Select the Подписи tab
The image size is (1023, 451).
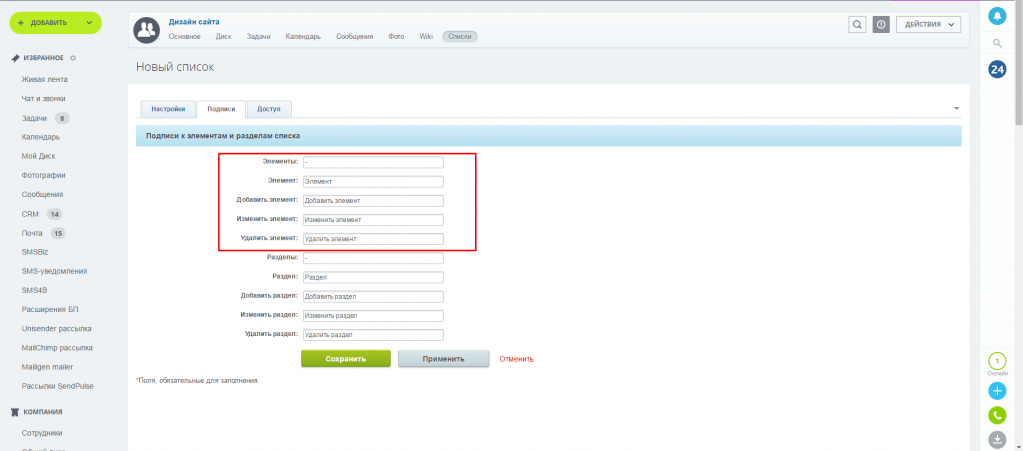point(221,109)
